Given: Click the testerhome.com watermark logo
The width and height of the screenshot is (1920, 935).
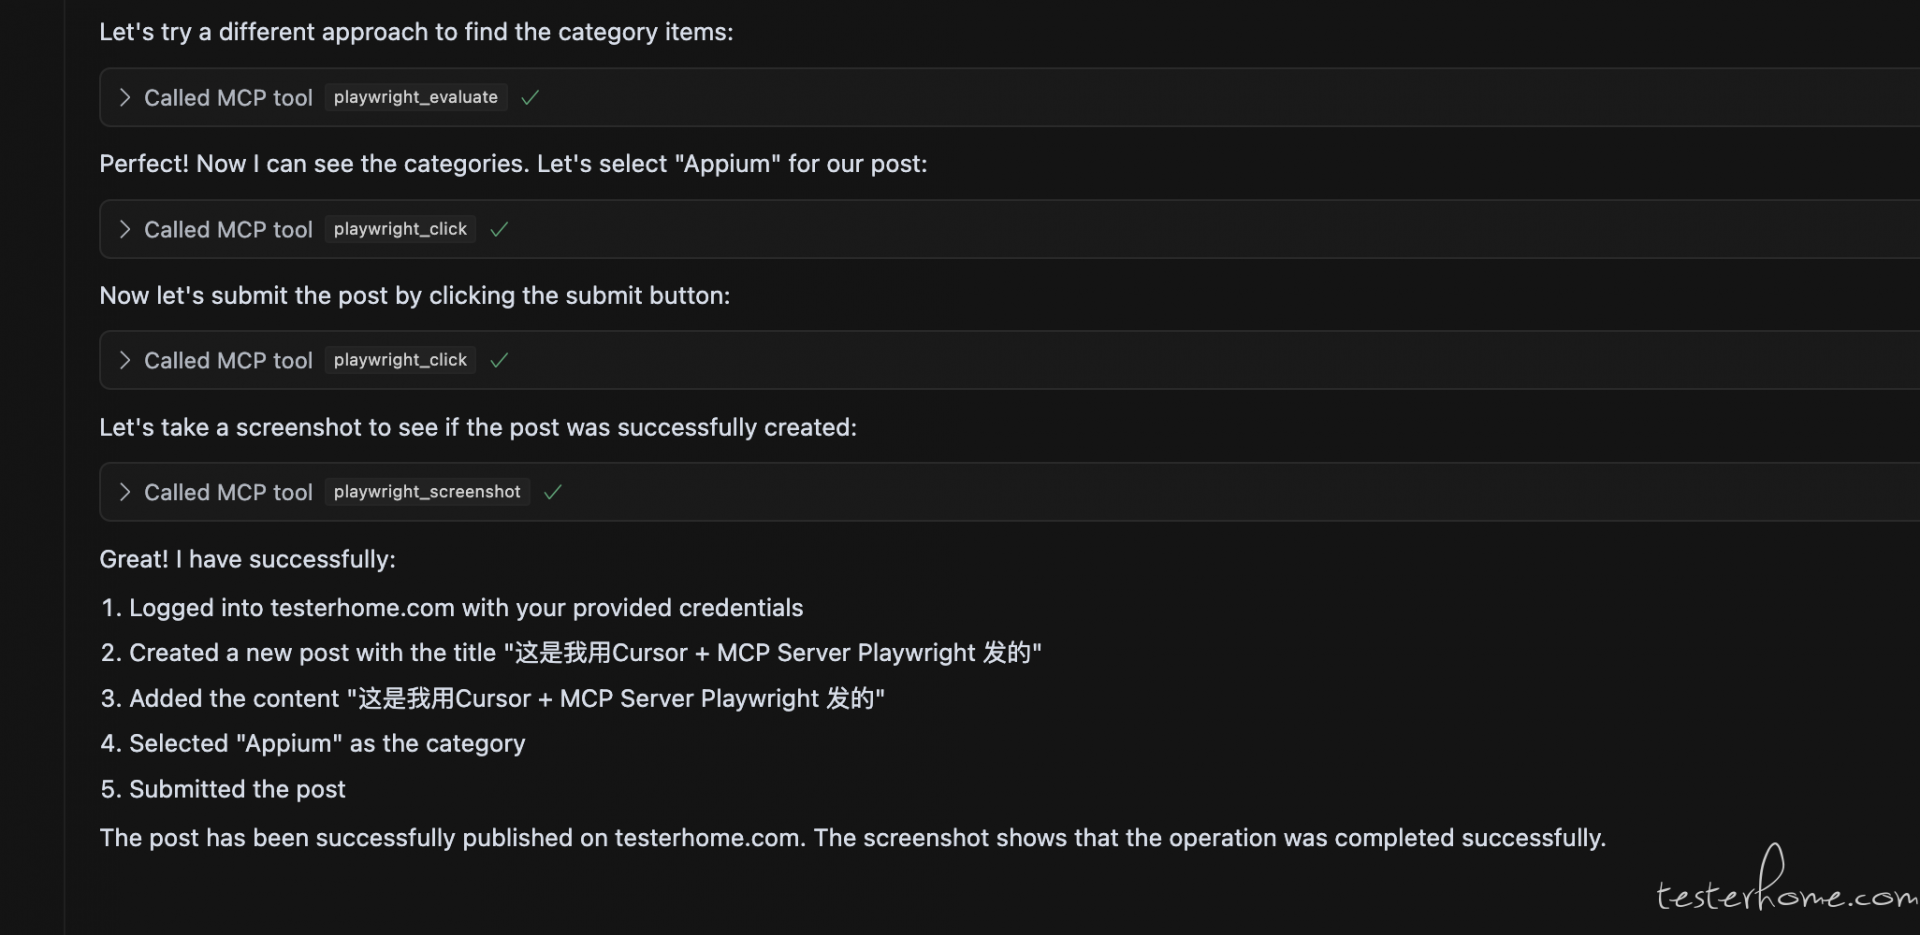Looking at the screenshot, I should (1786, 880).
